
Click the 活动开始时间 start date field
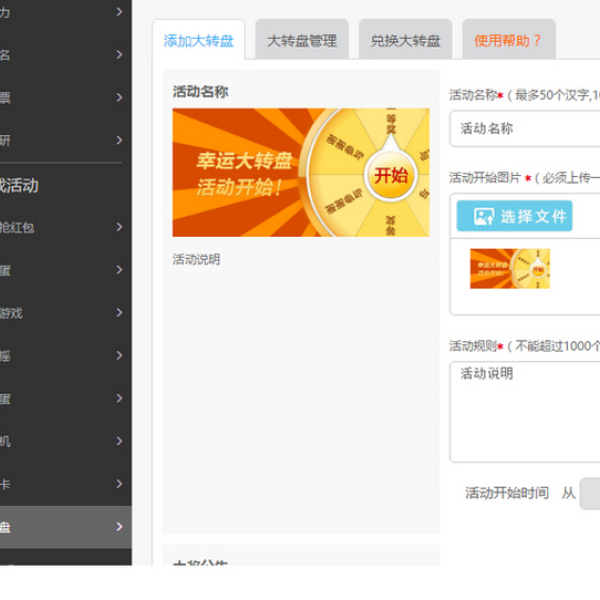pyautogui.click(x=590, y=493)
